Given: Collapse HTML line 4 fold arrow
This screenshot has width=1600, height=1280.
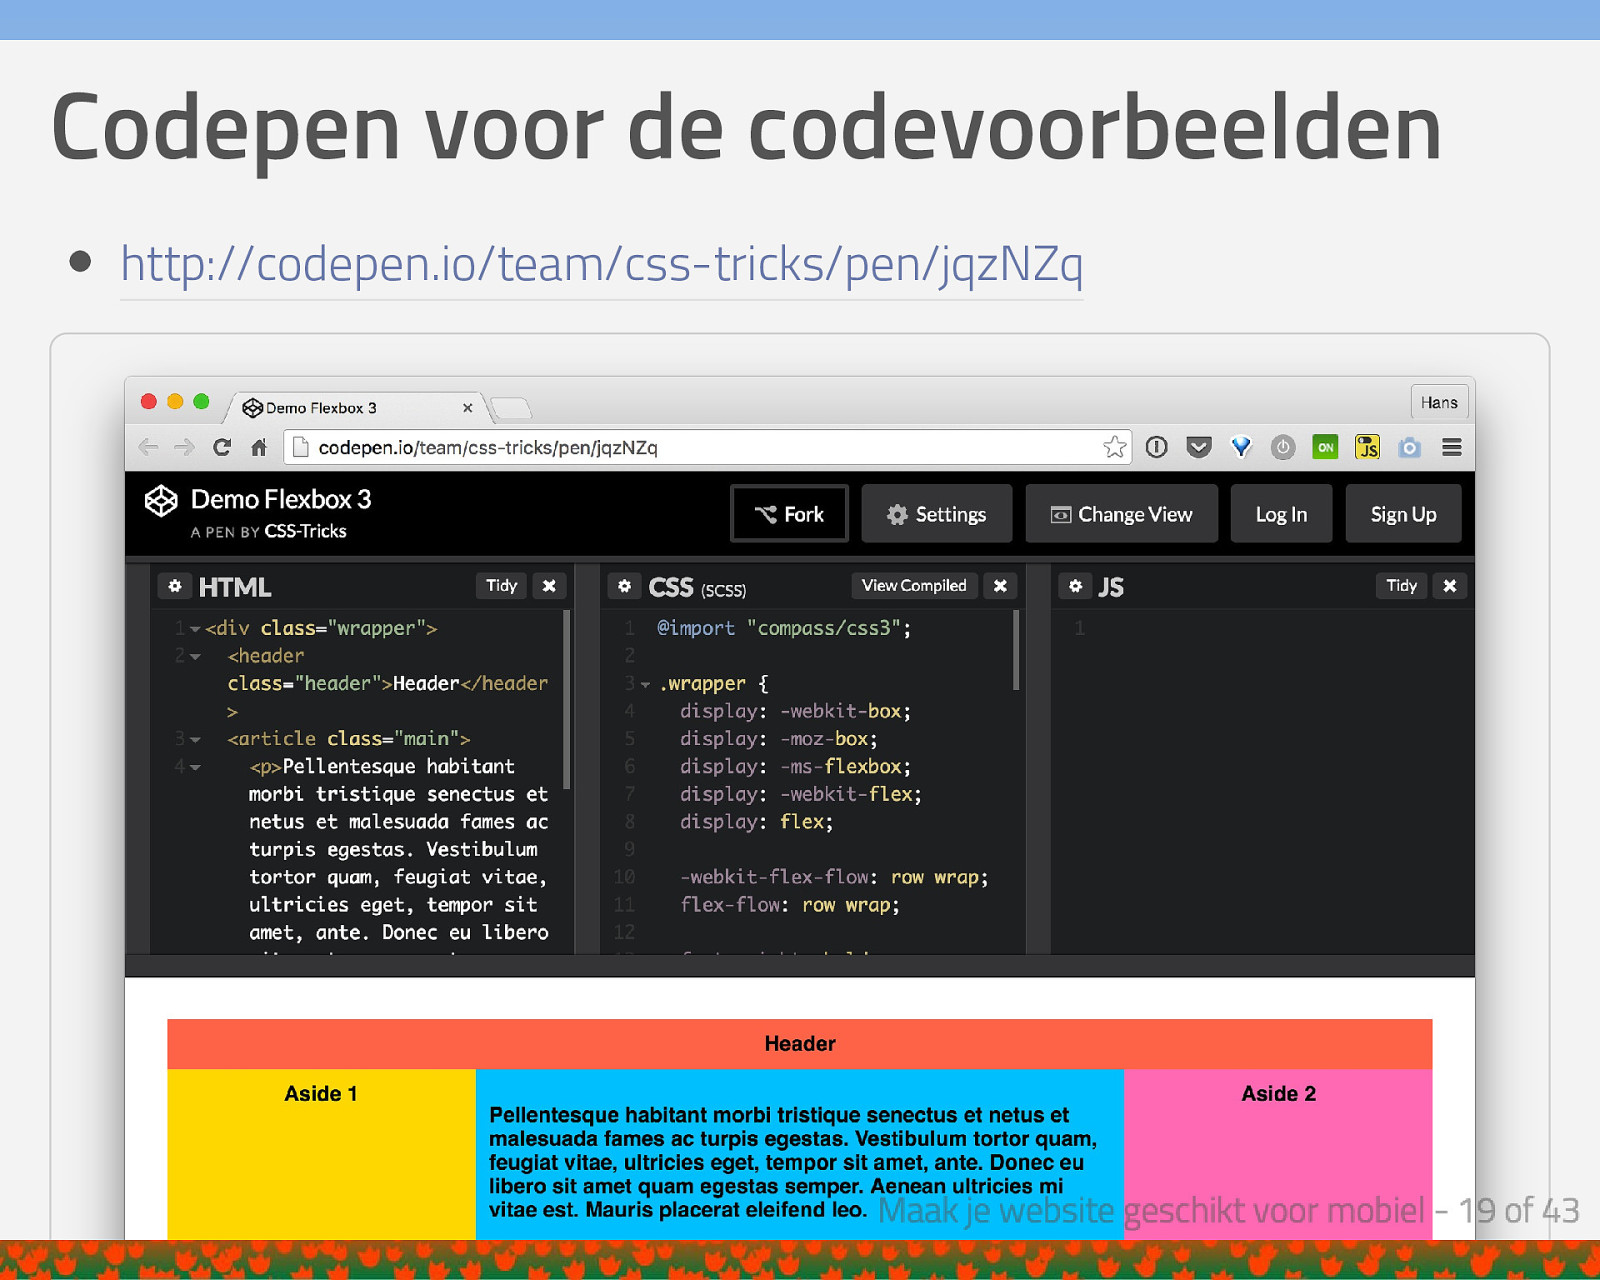Looking at the screenshot, I should pos(195,768).
